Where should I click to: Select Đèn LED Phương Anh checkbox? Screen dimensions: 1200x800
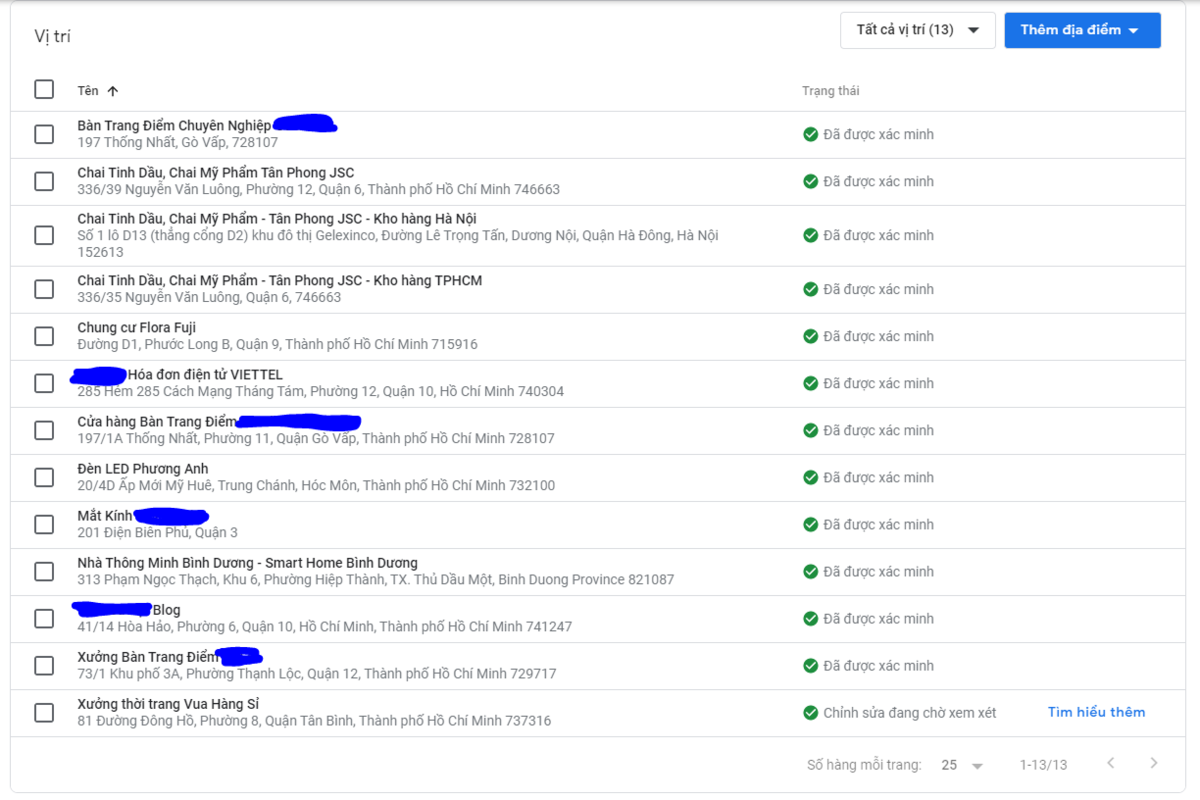click(x=44, y=477)
